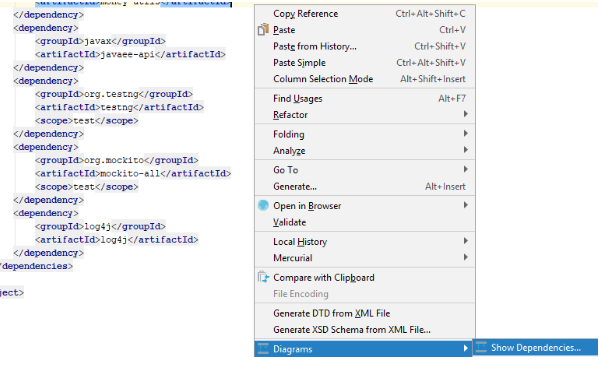
Task: Expand the Go To submenu arrow
Action: [x=465, y=169]
